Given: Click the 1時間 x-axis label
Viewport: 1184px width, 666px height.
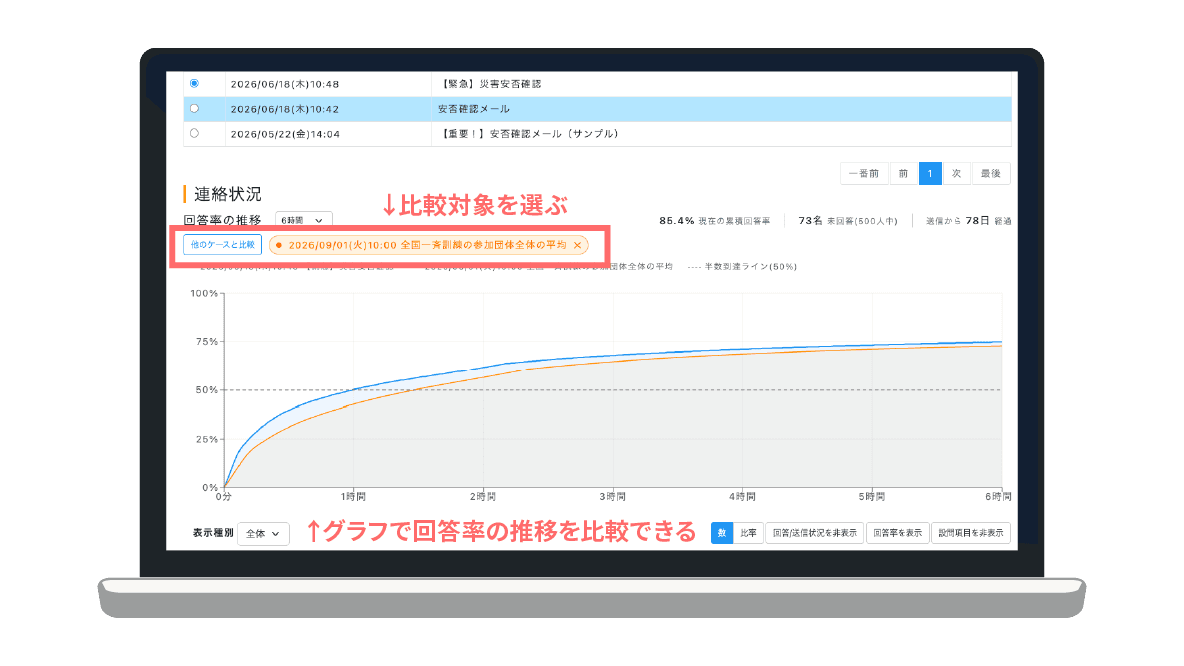Looking at the screenshot, I should click(x=353, y=497).
